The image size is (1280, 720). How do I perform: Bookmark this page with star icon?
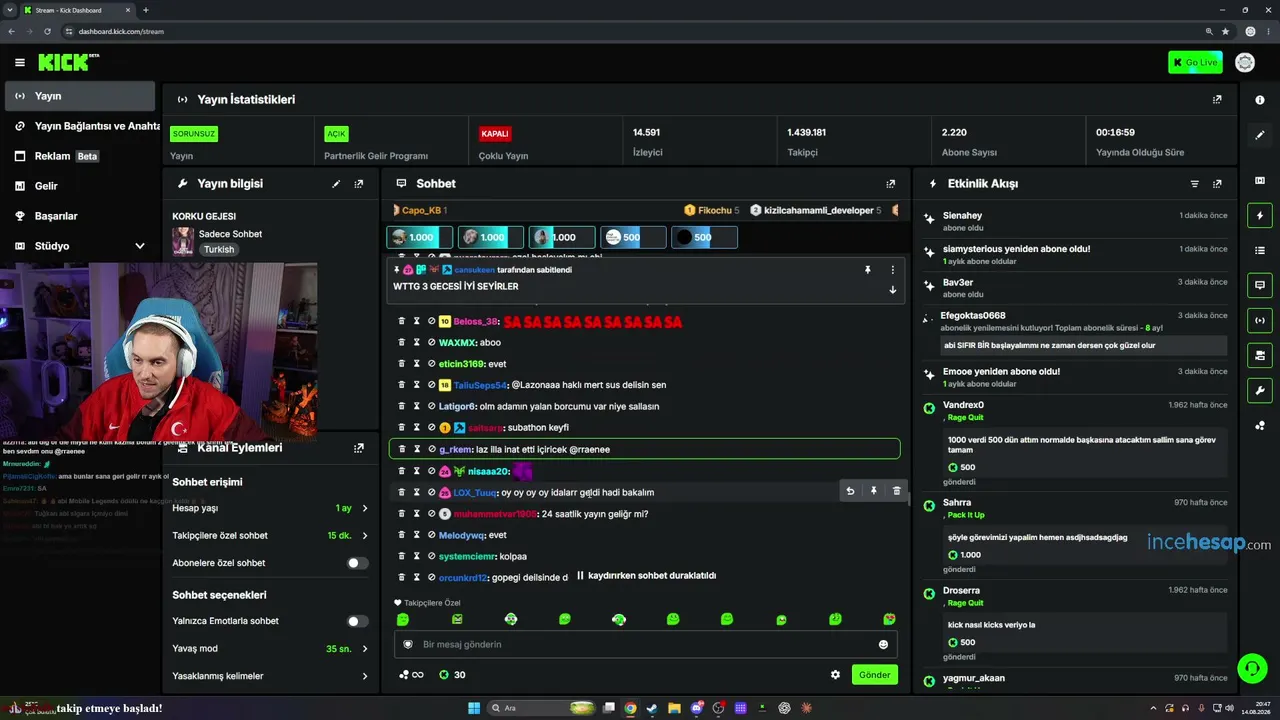click(x=1225, y=31)
